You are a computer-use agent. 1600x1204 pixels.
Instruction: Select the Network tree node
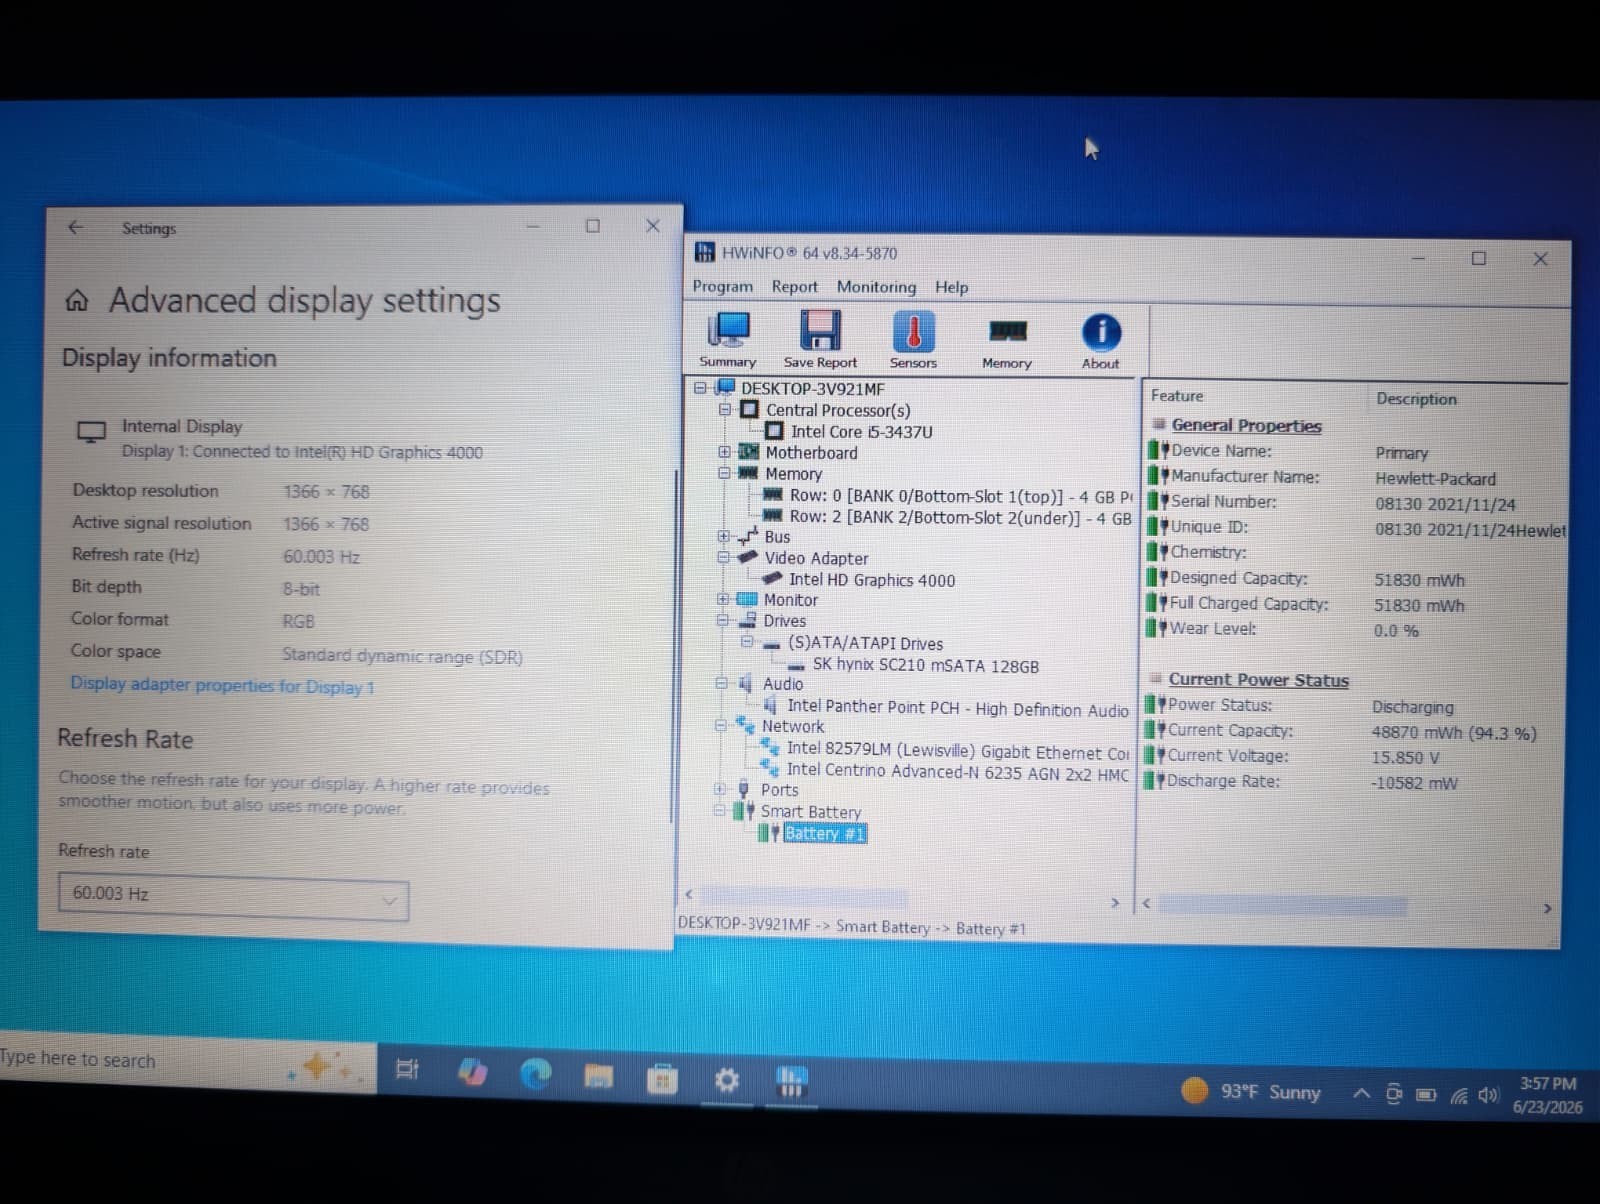[x=793, y=726]
